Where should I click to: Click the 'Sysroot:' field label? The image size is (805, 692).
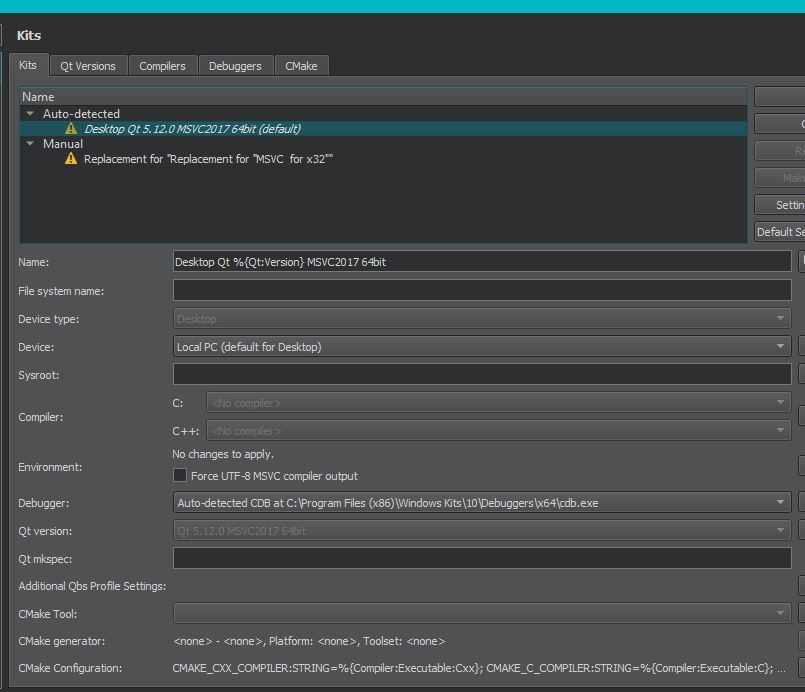39,375
